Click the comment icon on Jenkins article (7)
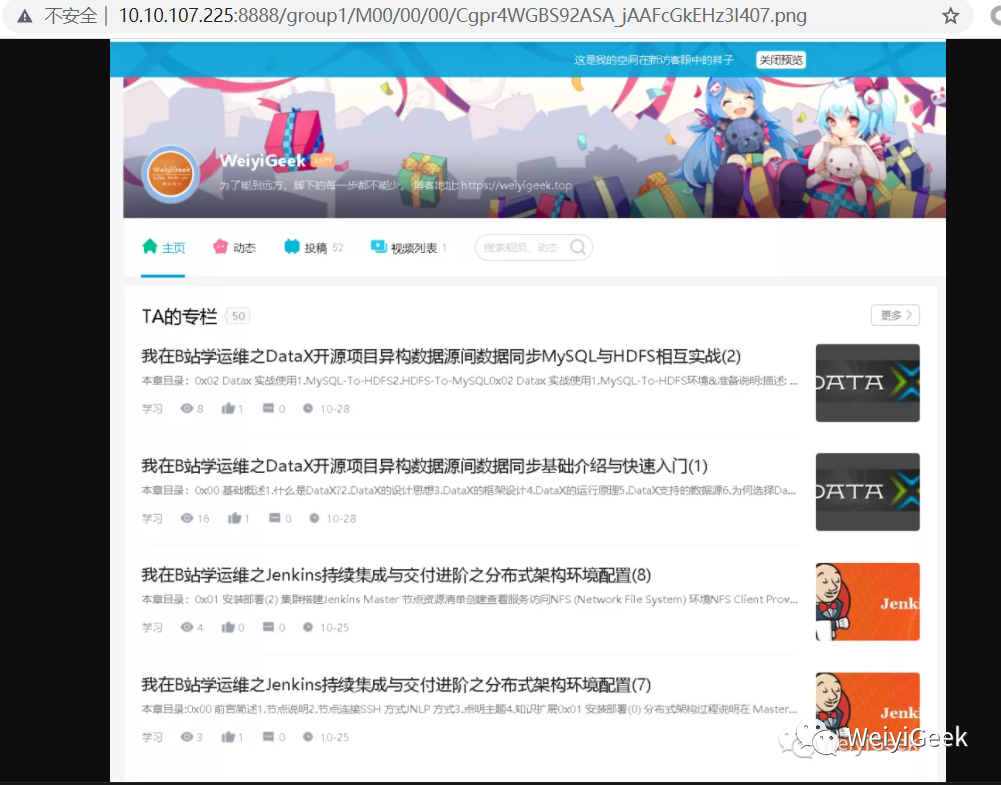The image size is (1001, 785). (268, 737)
